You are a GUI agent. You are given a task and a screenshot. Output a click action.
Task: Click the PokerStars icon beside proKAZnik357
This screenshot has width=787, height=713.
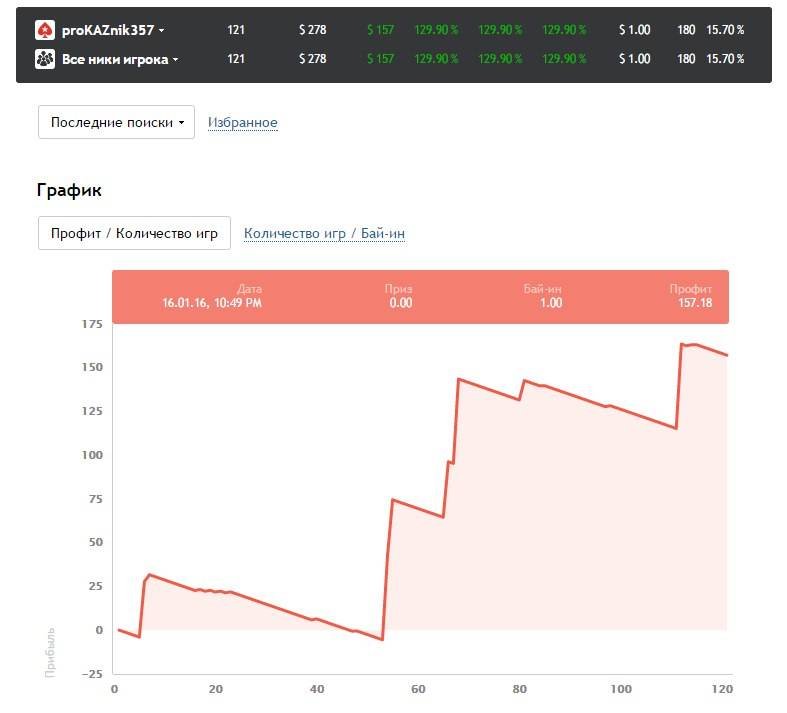click(x=45, y=30)
